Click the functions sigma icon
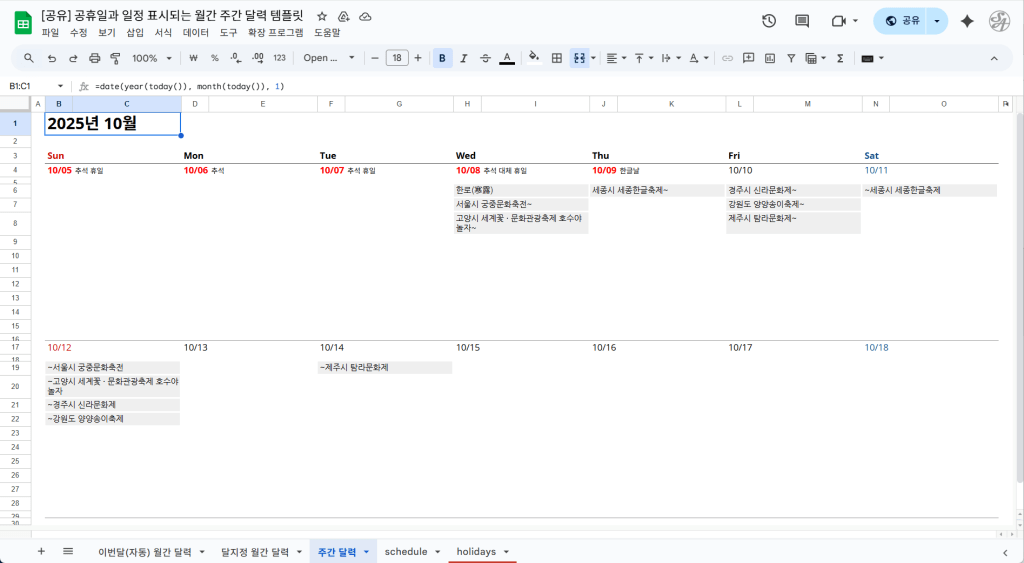Image resolution: width=1024 pixels, height=563 pixels. tap(839, 58)
